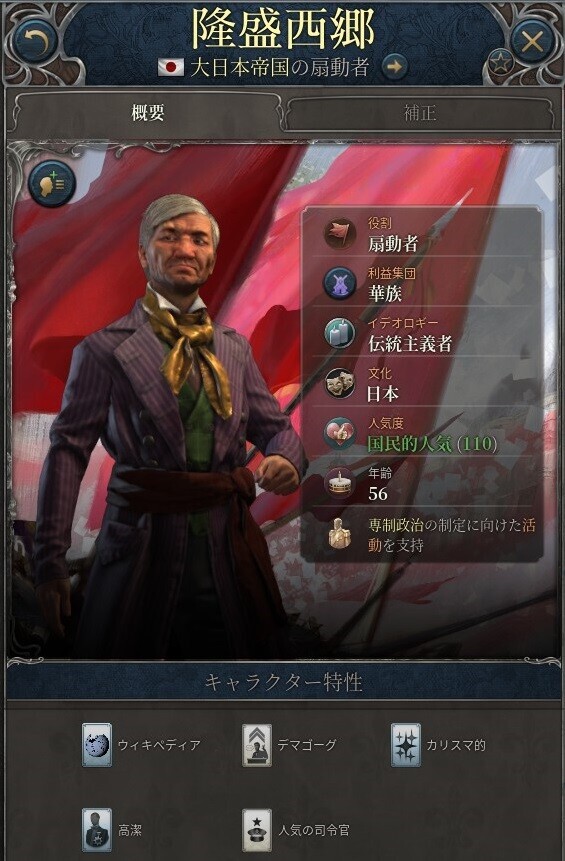Close the character panel
This screenshot has height=861, width=565.
532,42
